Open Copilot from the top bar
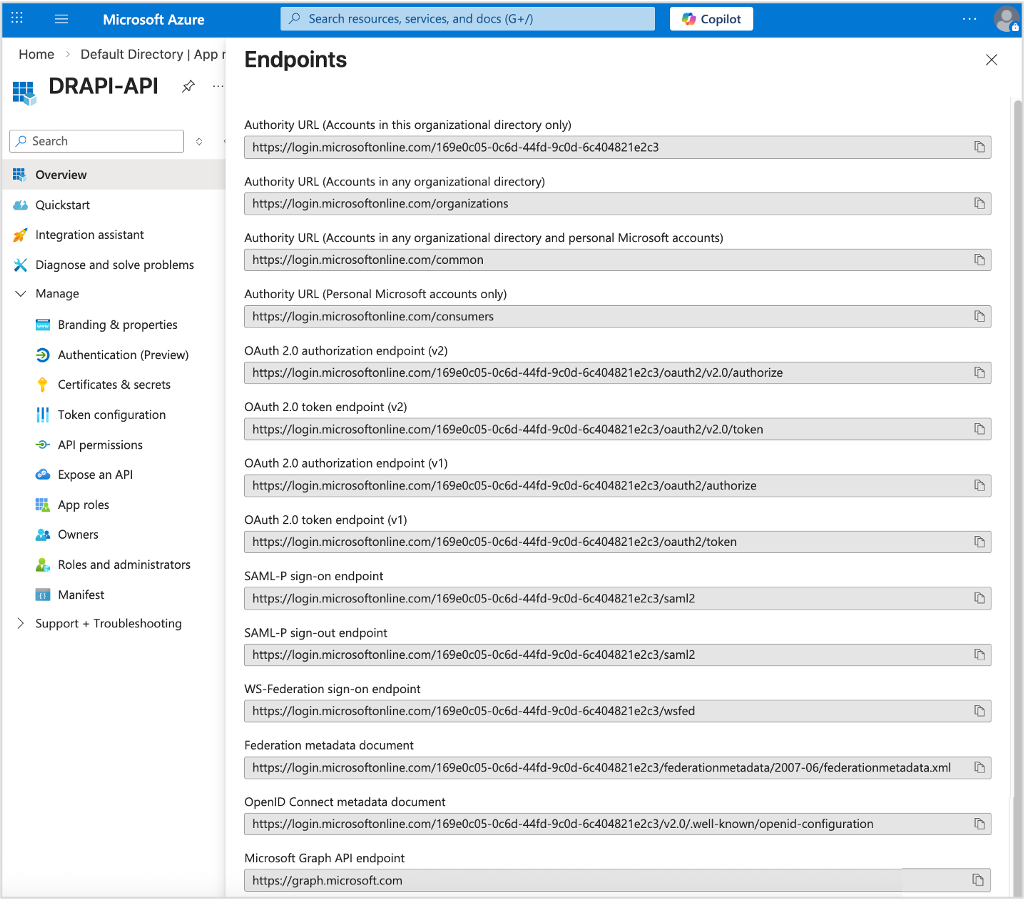Viewport: 1024px width, 900px height. point(711,18)
